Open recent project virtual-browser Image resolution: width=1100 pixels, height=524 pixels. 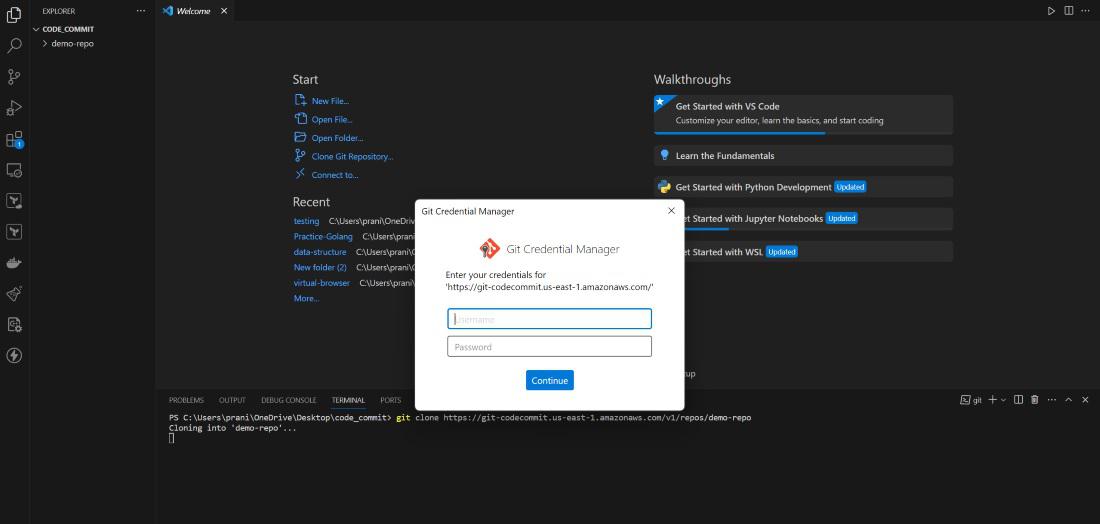point(322,283)
